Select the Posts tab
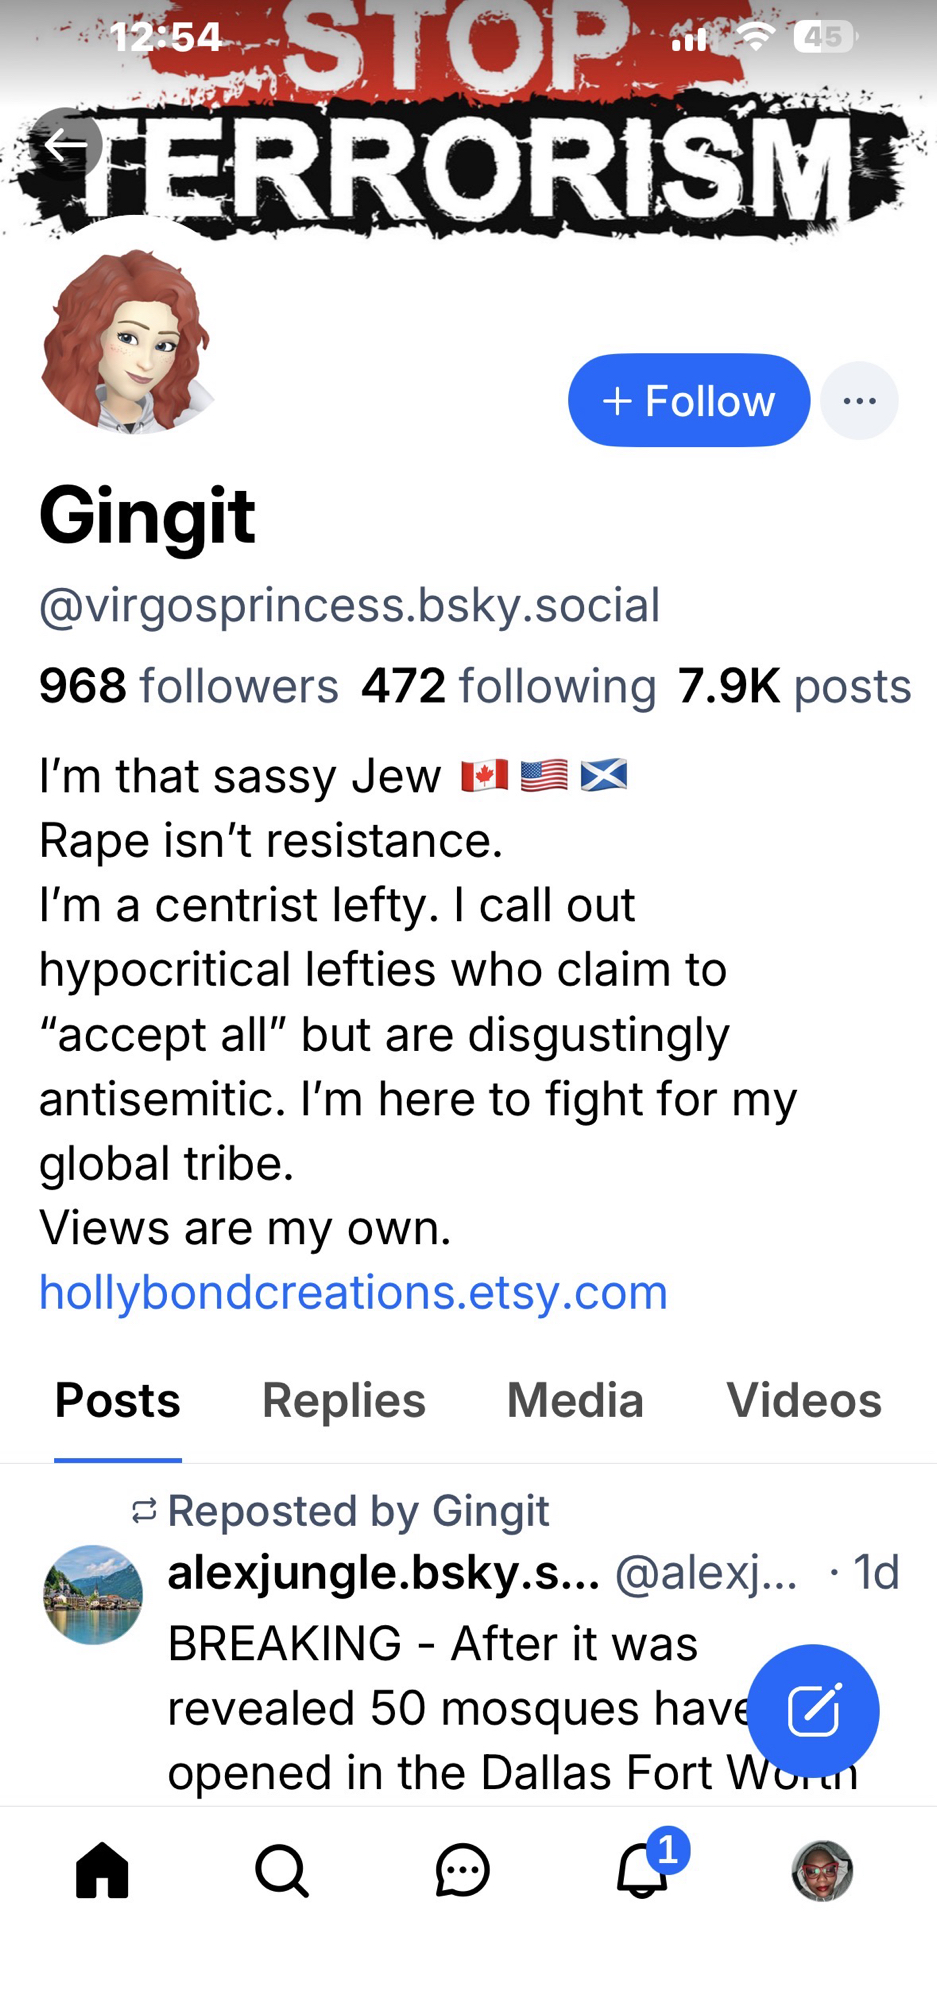The image size is (937, 2000). coord(118,1400)
